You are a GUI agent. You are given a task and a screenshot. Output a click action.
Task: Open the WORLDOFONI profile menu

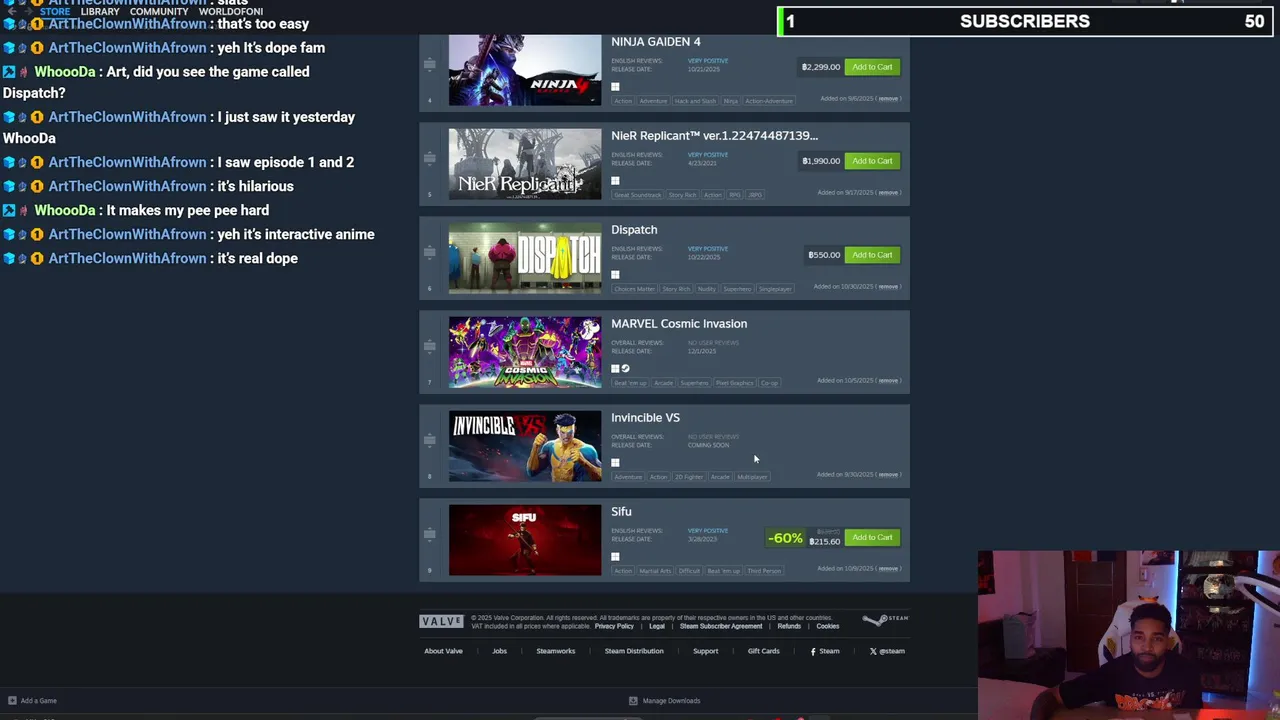coord(231,11)
